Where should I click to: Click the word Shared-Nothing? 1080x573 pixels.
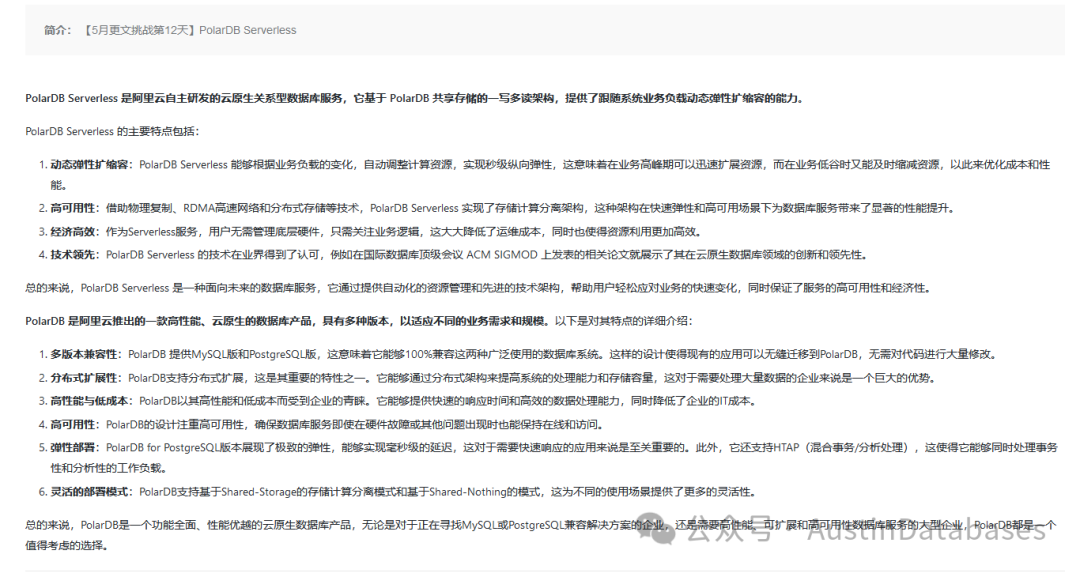pyautogui.click(x=468, y=492)
